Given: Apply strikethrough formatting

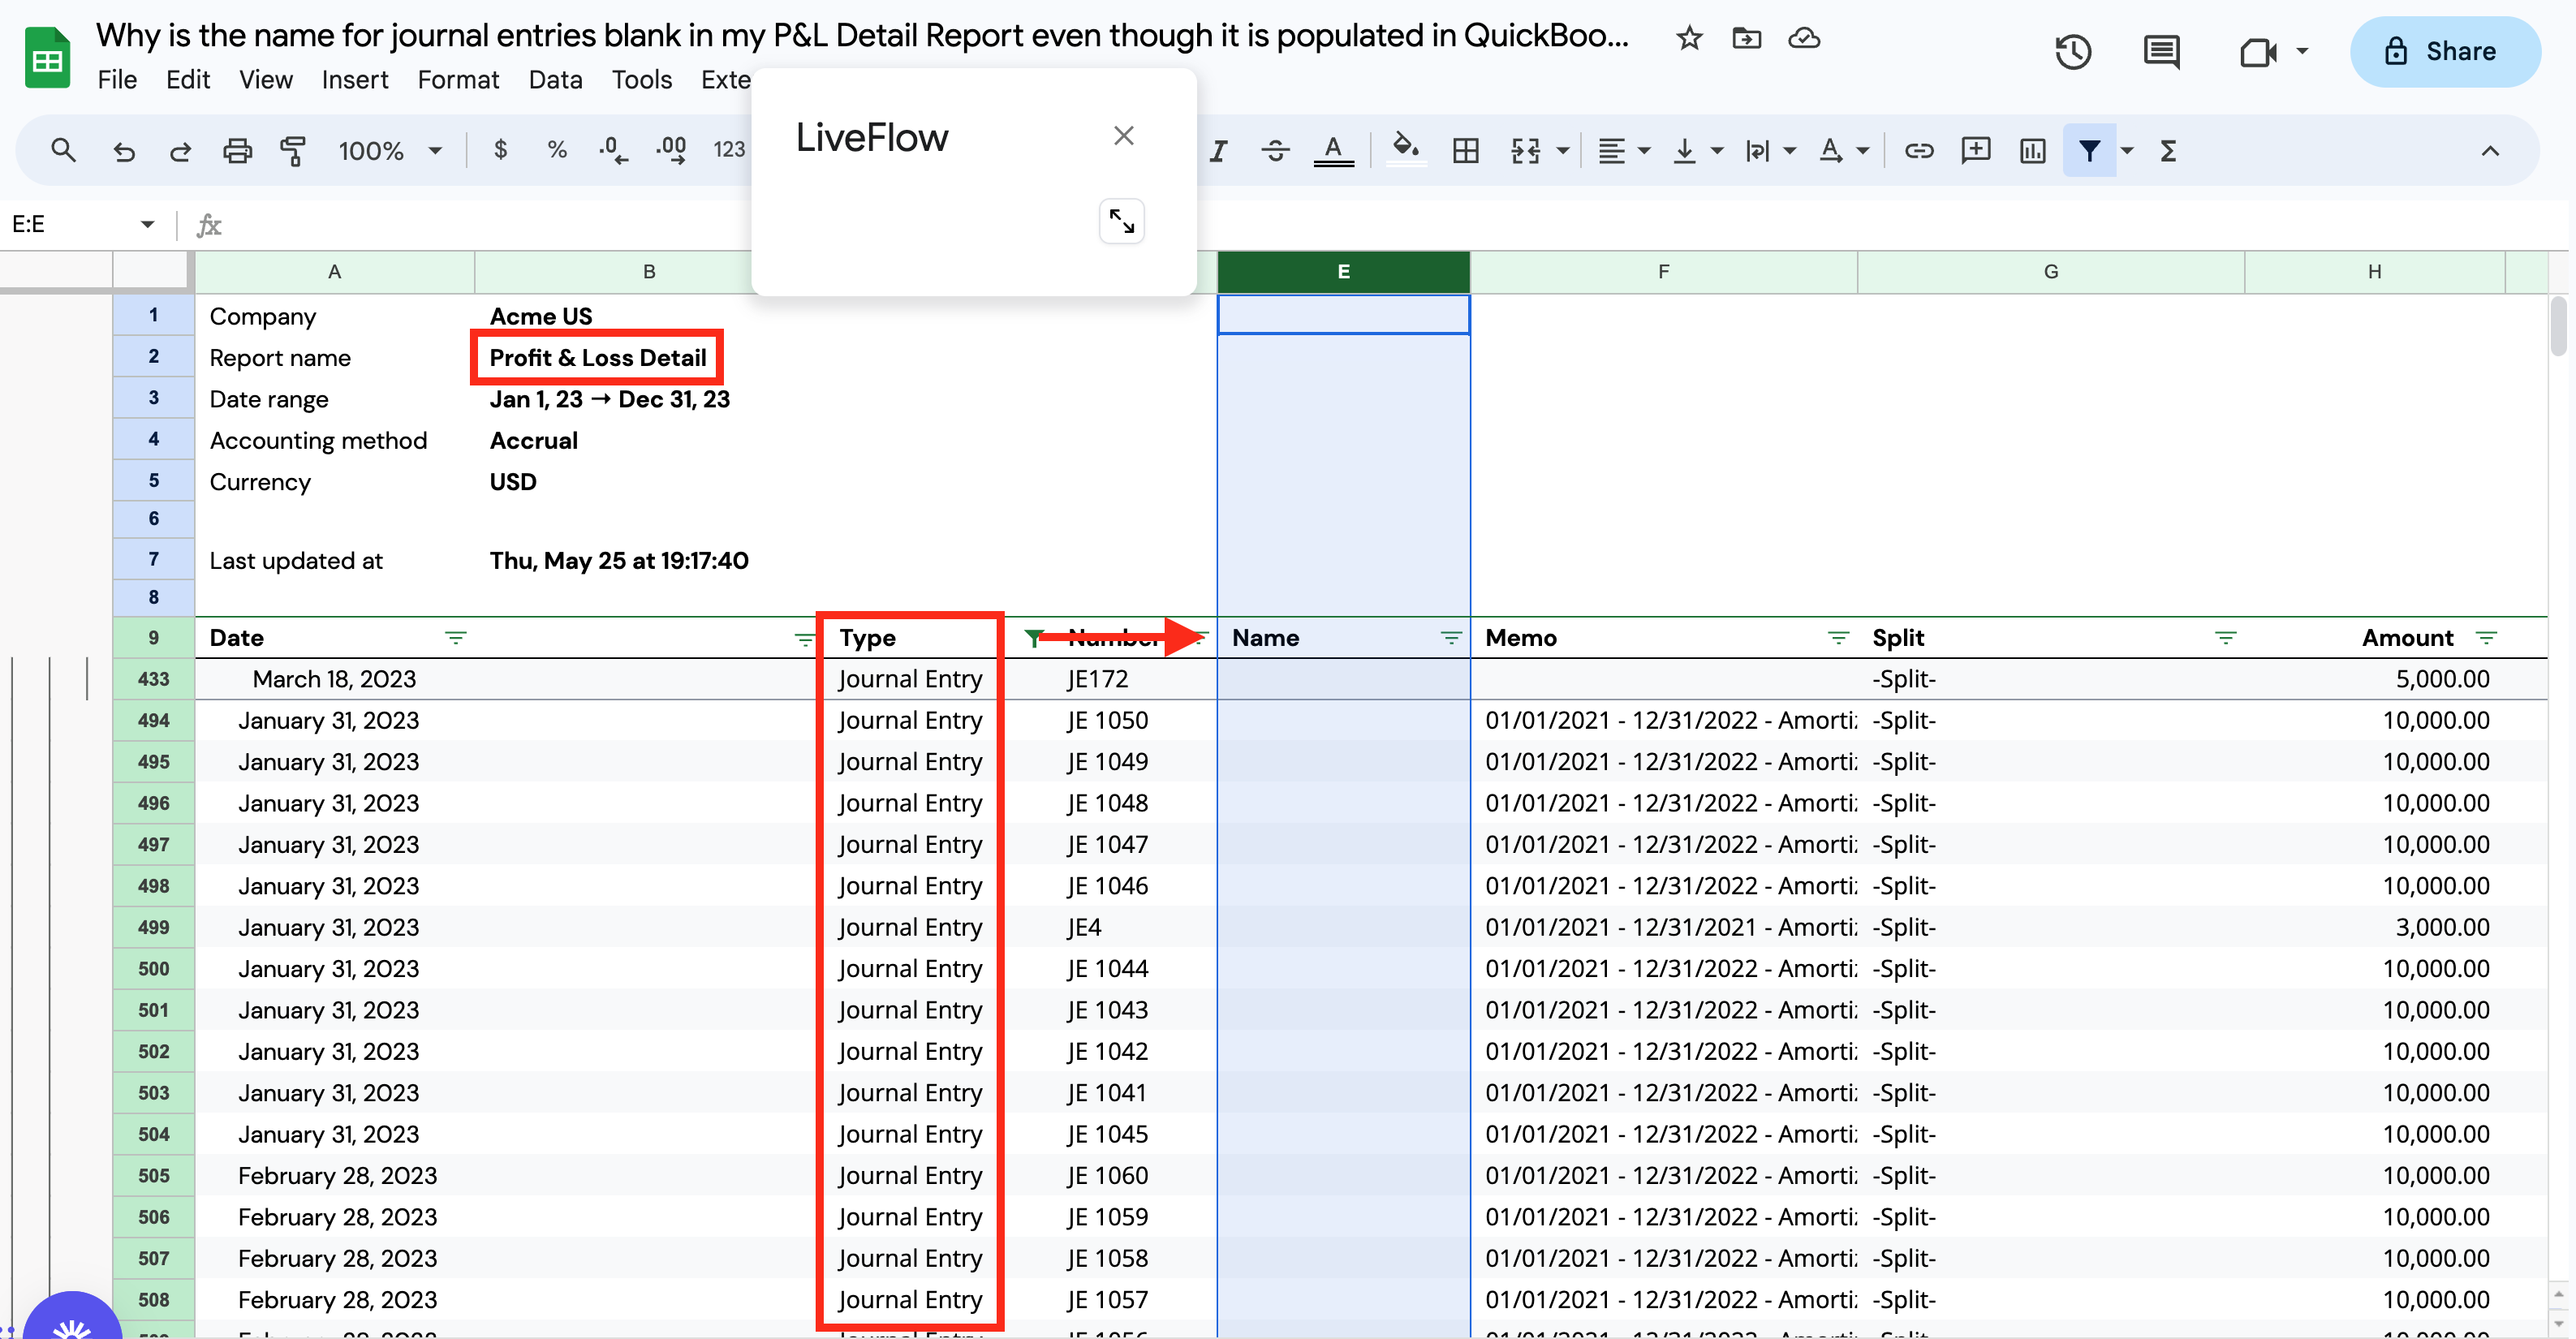Looking at the screenshot, I should pyautogui.click(x=1275, y=150).
